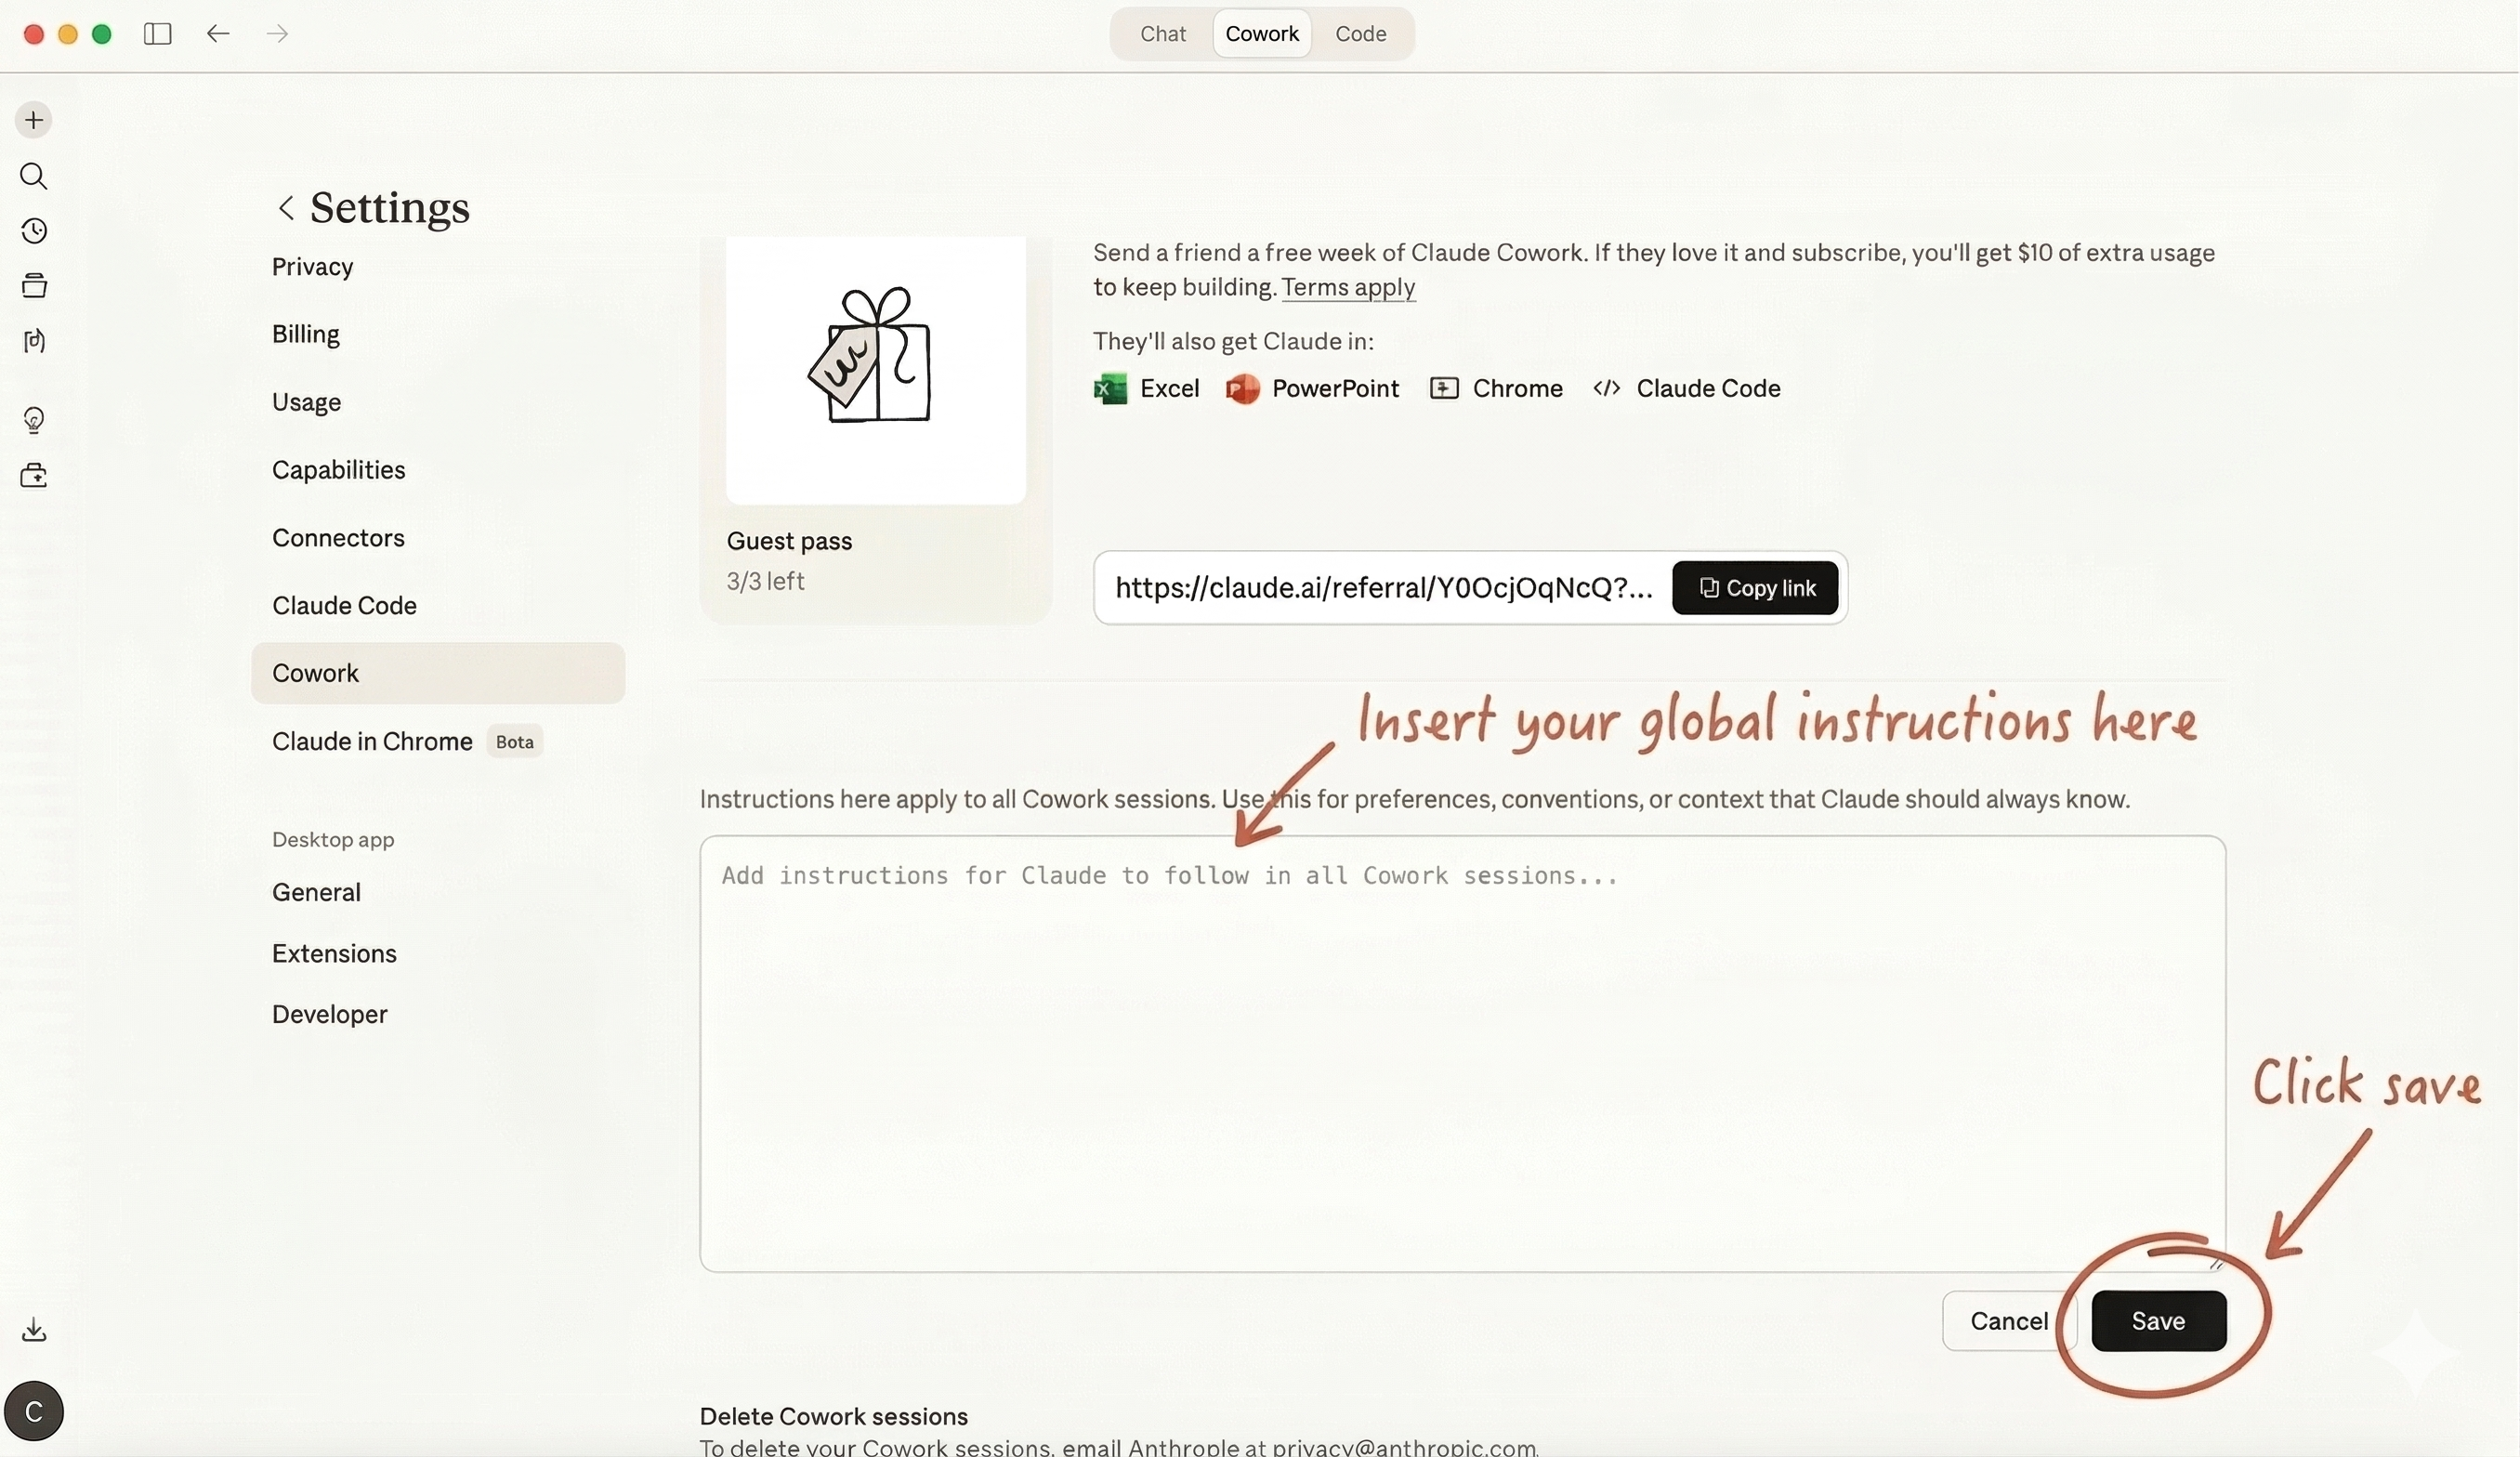This screenshot has width=2520, height=1457.
Task: Open Claude in Chrome settings
Action: [371, 741]
